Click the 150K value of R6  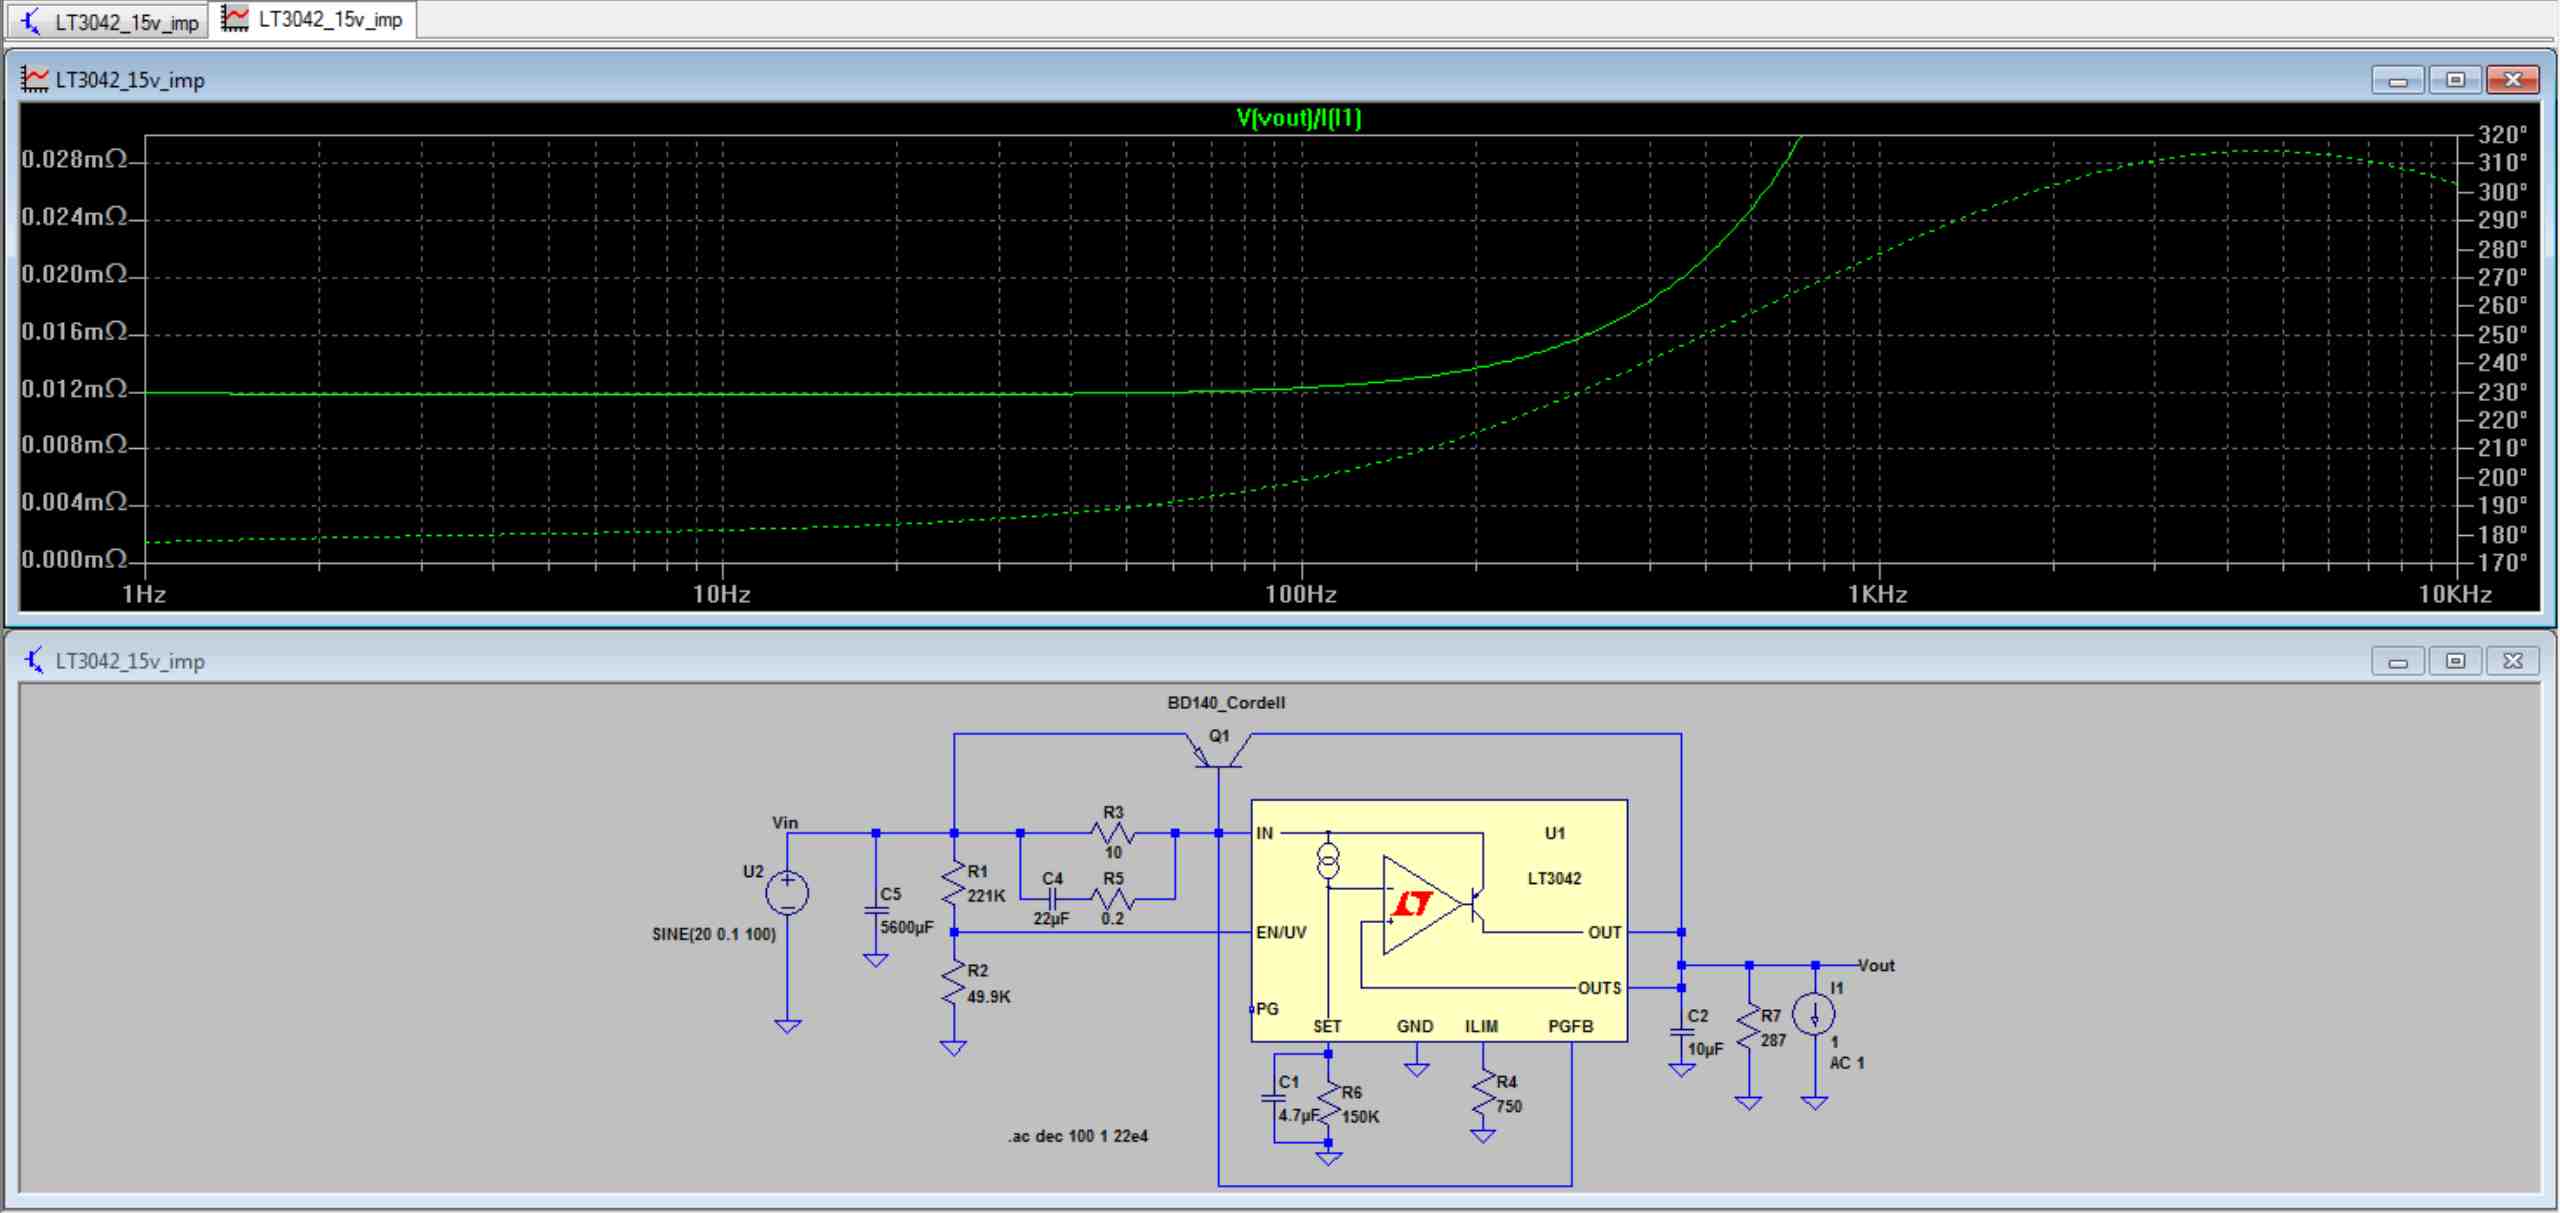1360,1117
